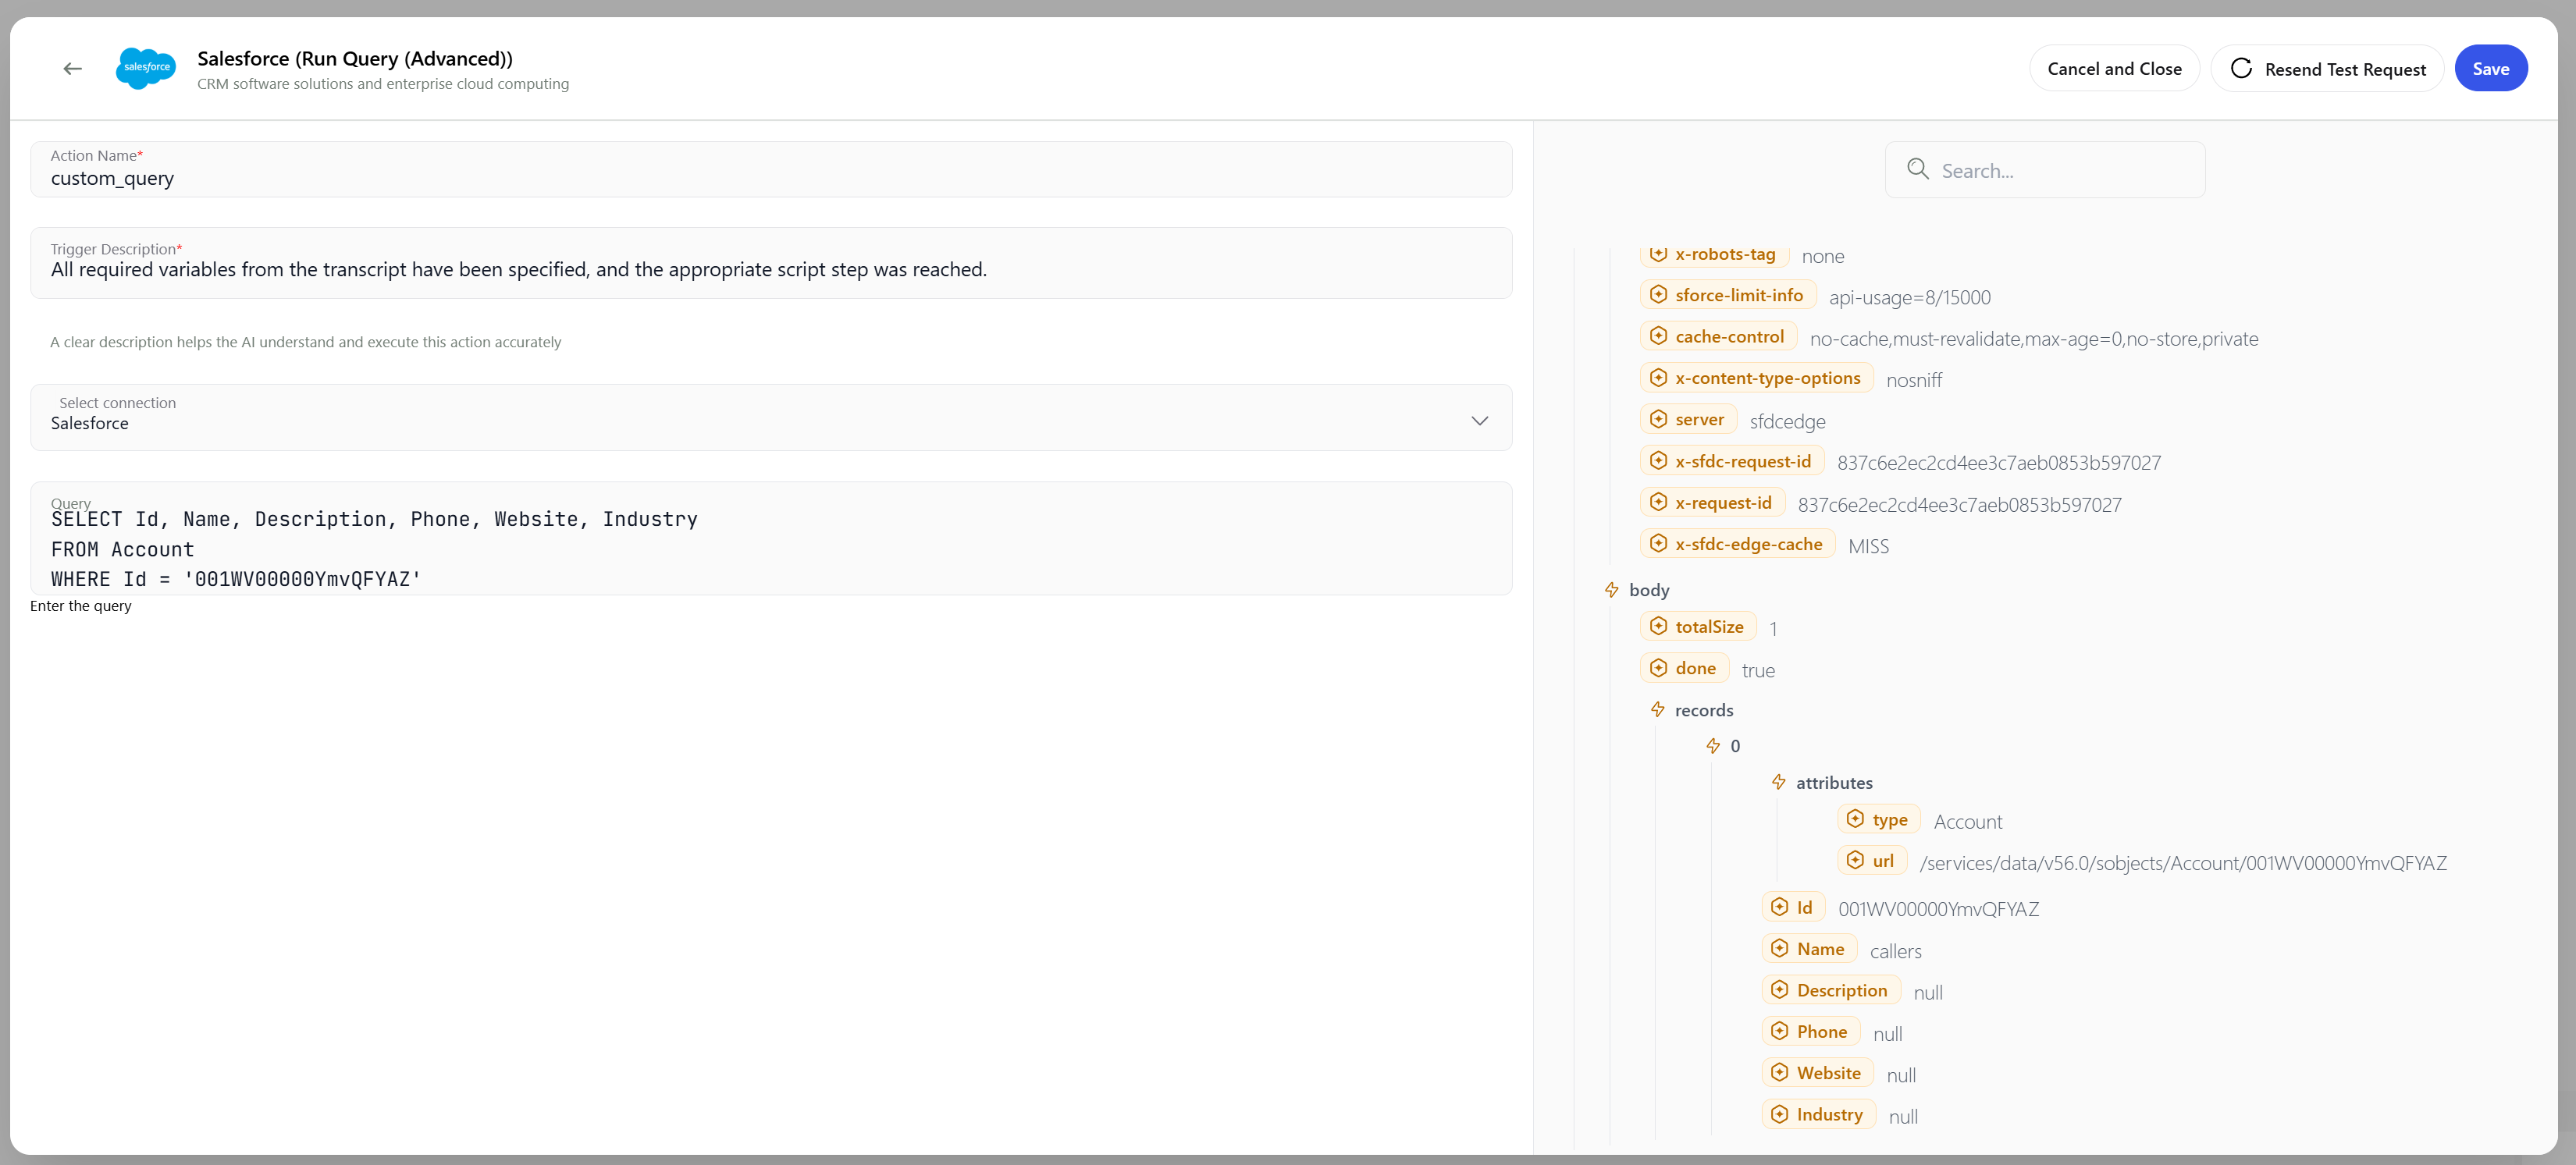The width and height of the screenshot is (2576, 1165).
Task: Click the Cancel and Close button
Action: 2114,68
